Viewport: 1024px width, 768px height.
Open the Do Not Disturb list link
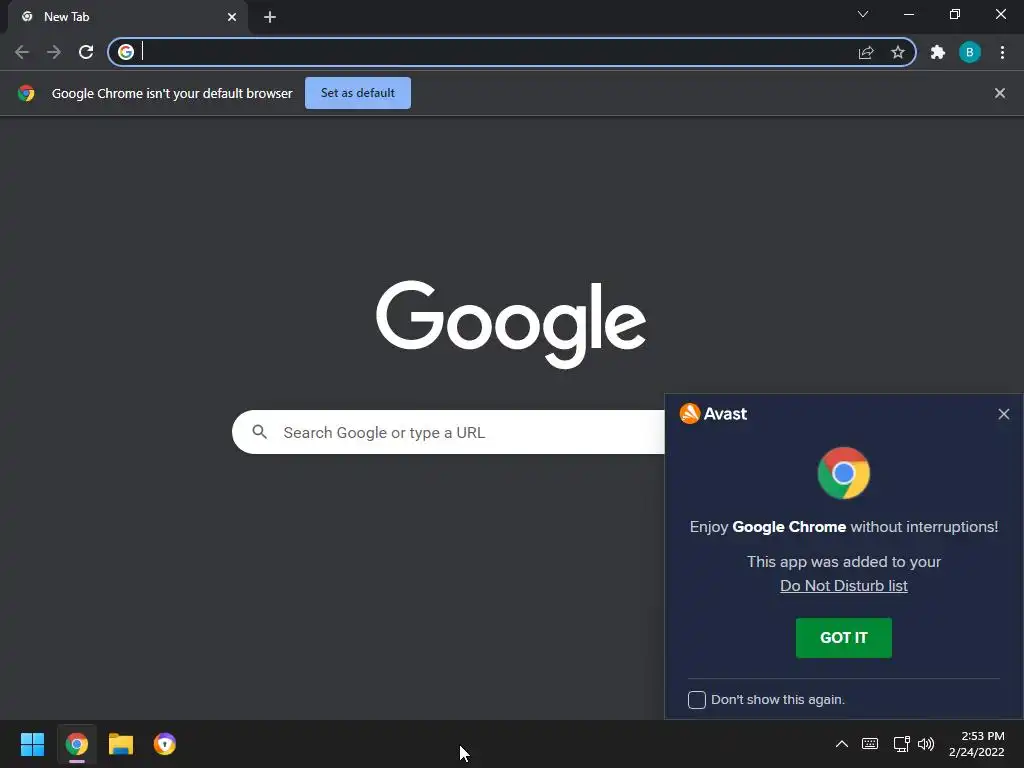(x=844, y=586)
